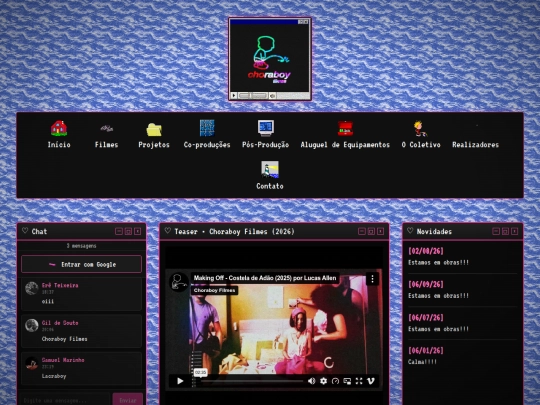Open video settings gear icon
This screenshot has width=540, height=405.
(323, 381)
